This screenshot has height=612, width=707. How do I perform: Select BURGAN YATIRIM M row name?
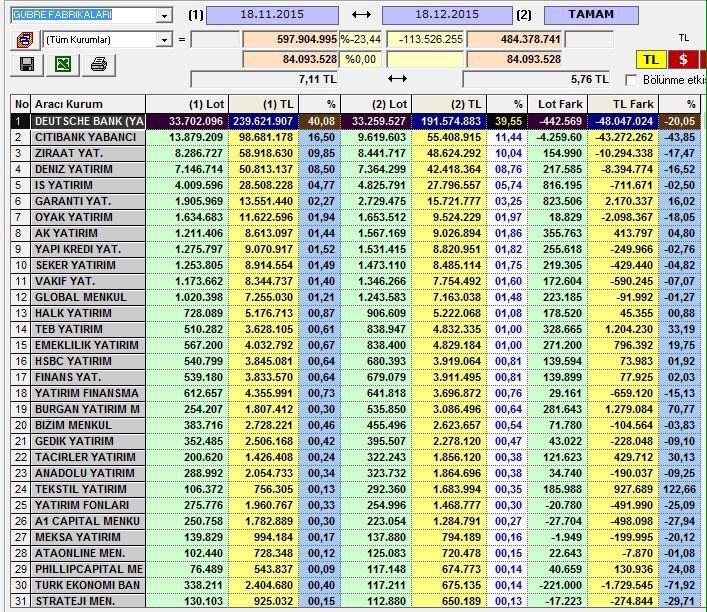pyautogui.click(x=88, y=410)
